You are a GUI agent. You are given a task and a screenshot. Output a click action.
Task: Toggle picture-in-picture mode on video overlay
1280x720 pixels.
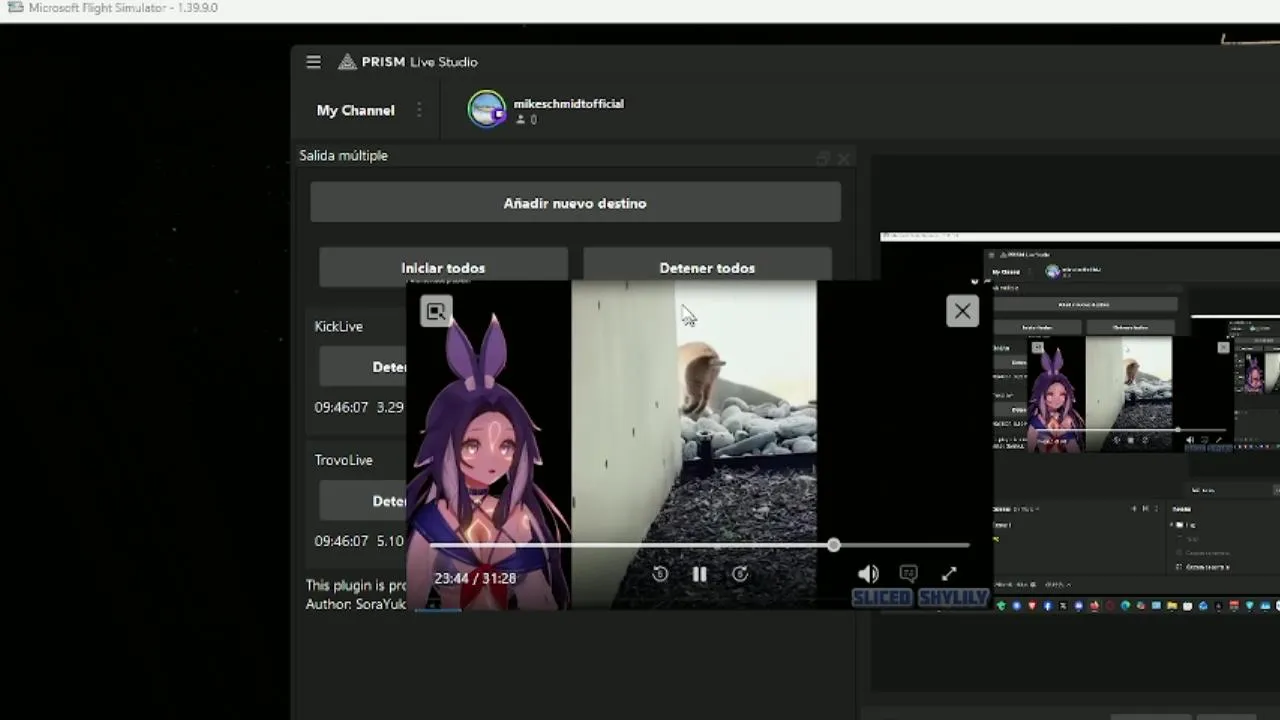coord(436,311)
